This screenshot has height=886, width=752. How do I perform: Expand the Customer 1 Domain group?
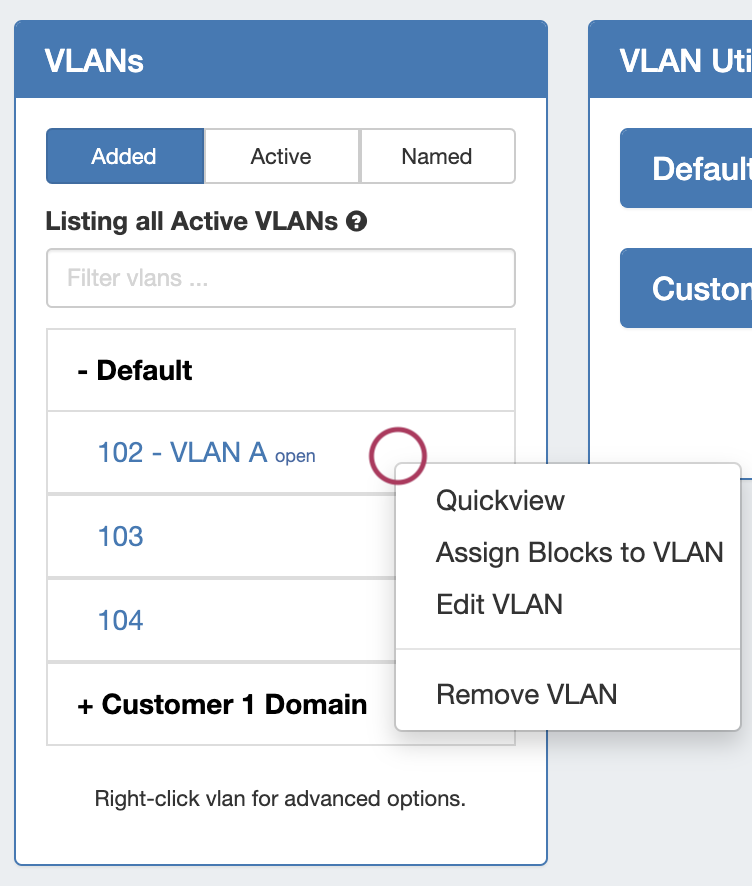[x=222, y=704]
